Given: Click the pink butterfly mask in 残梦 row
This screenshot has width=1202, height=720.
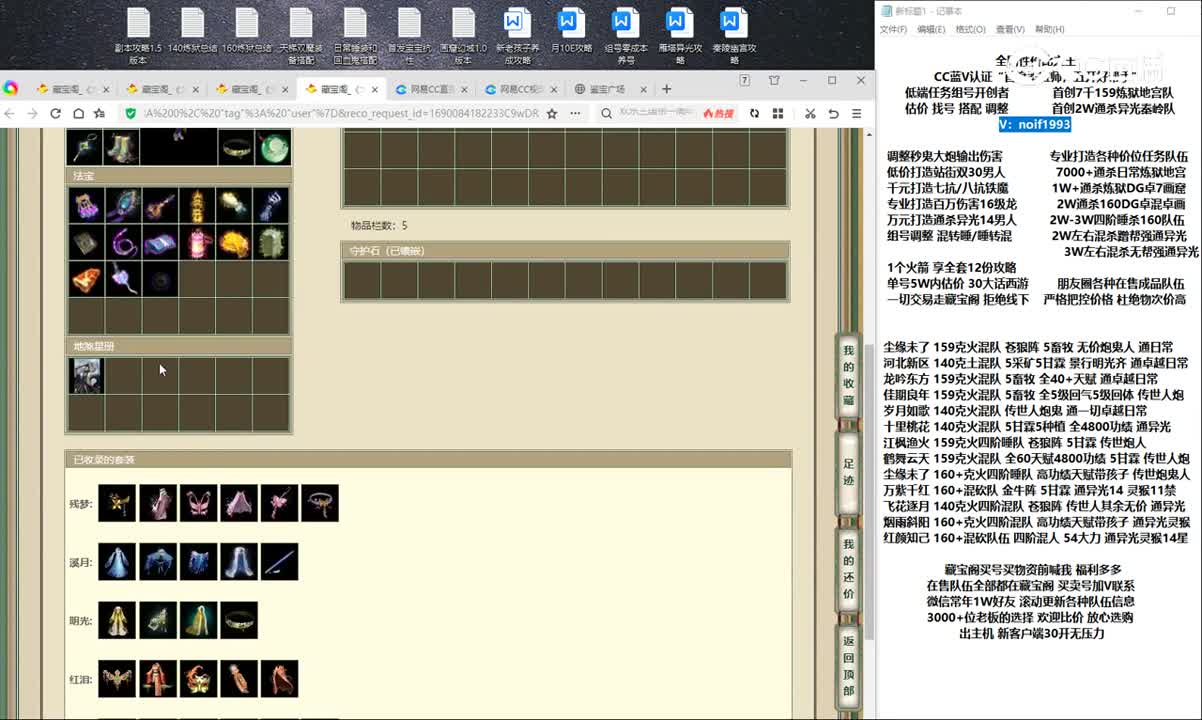Looking at the screenshot, I should pyautogui.click(x=198, y=503).
